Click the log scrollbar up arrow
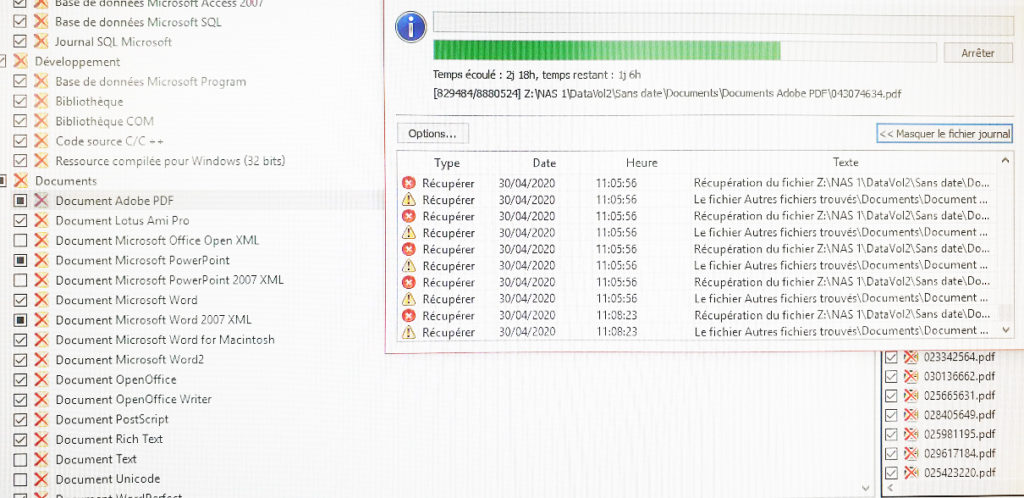 1006,160
